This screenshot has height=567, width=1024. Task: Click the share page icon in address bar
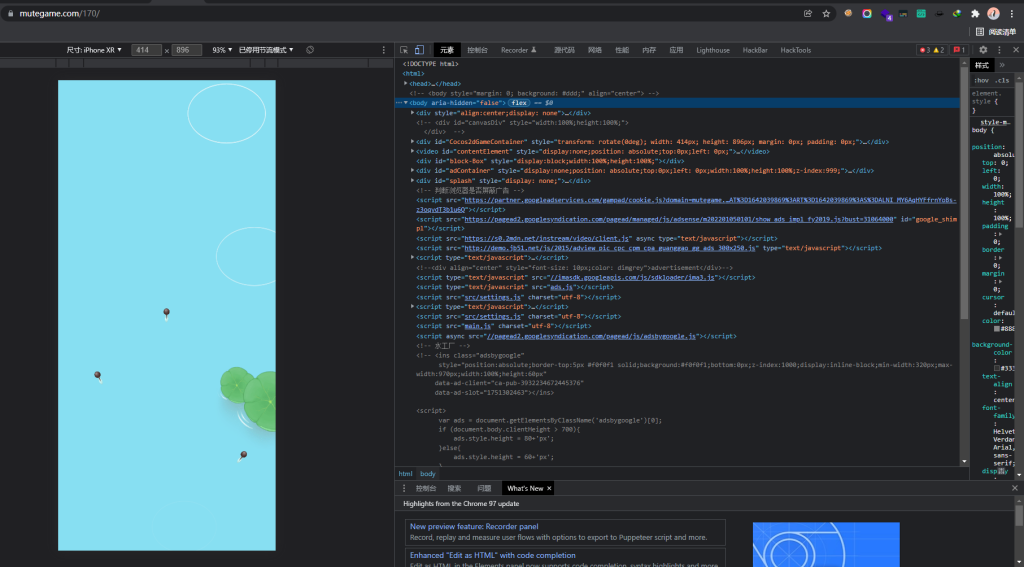[807, 14]
